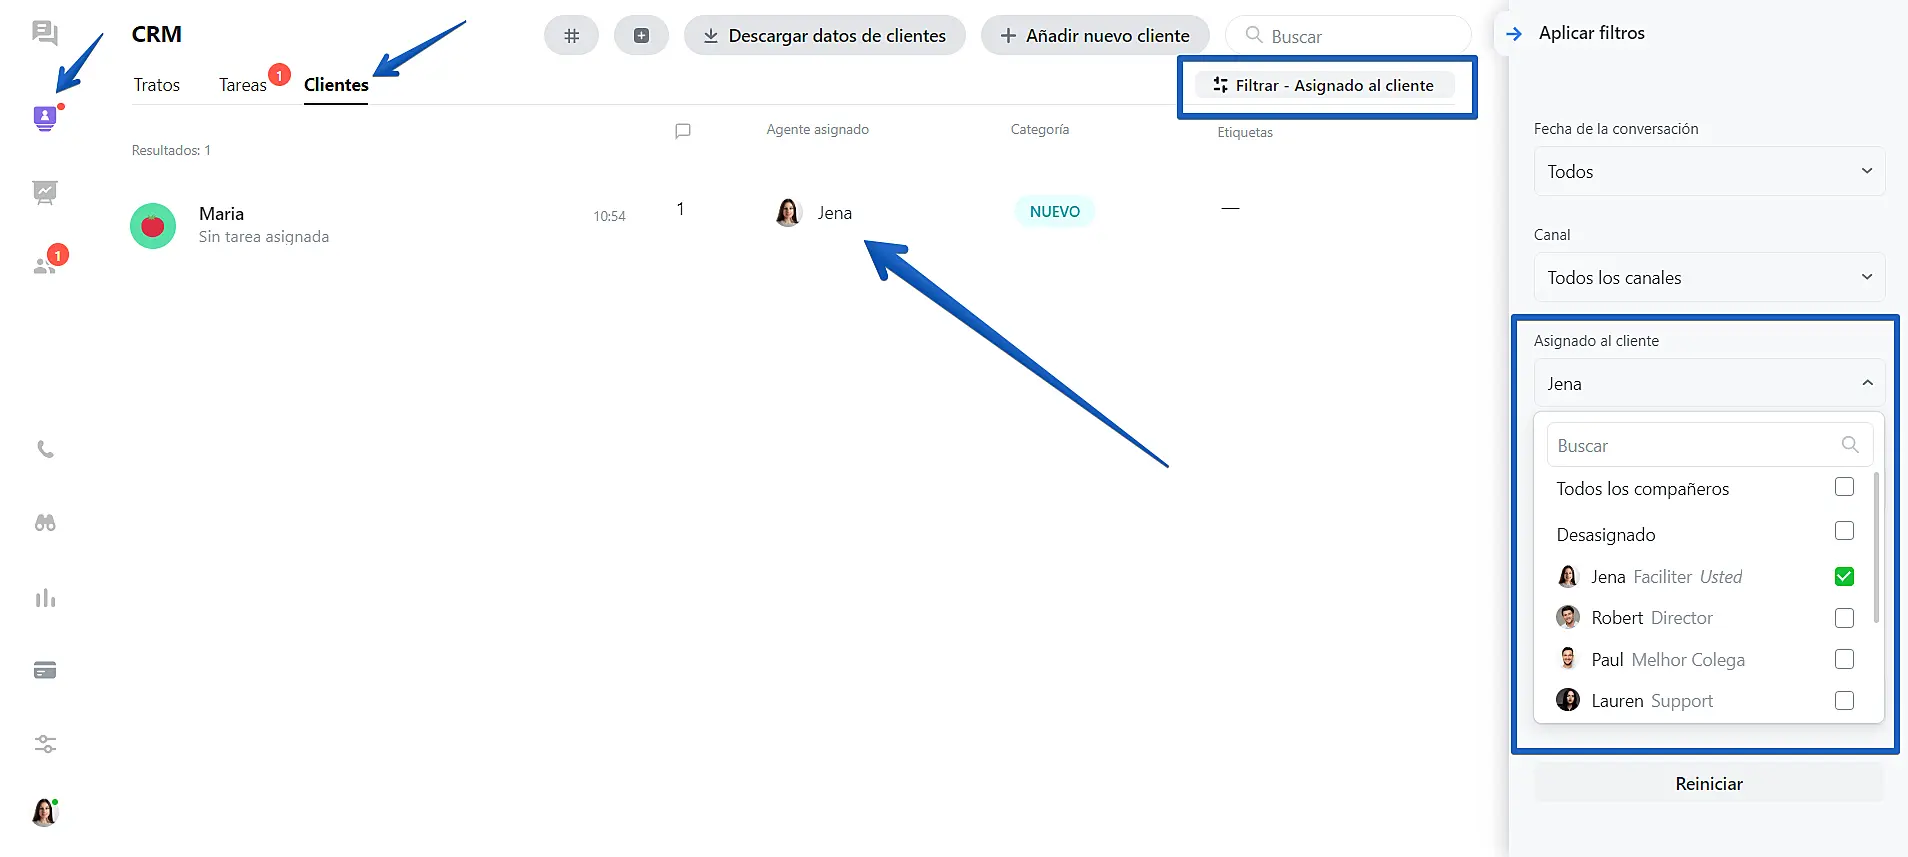Check the Robert Director checkbox

tap(1844, 618)
